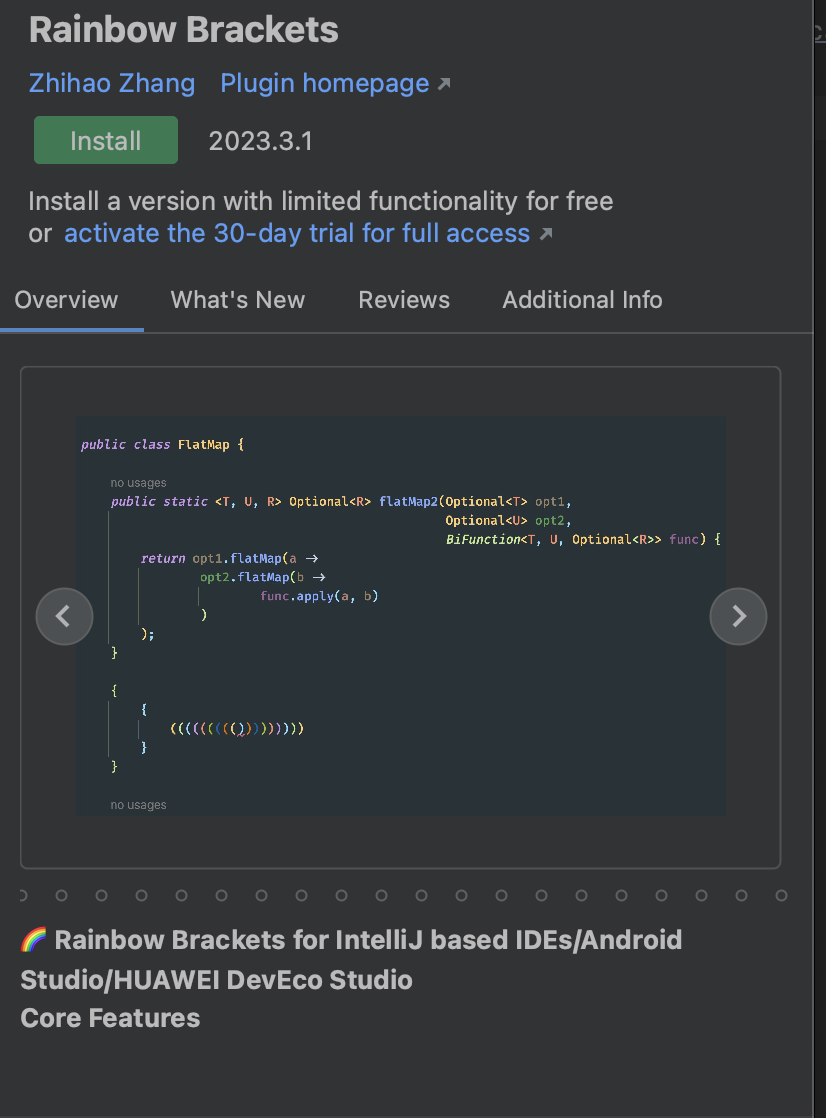826x1118 pixels.
Task: Open the Plugin homepage link
Action: pos(325,83)
